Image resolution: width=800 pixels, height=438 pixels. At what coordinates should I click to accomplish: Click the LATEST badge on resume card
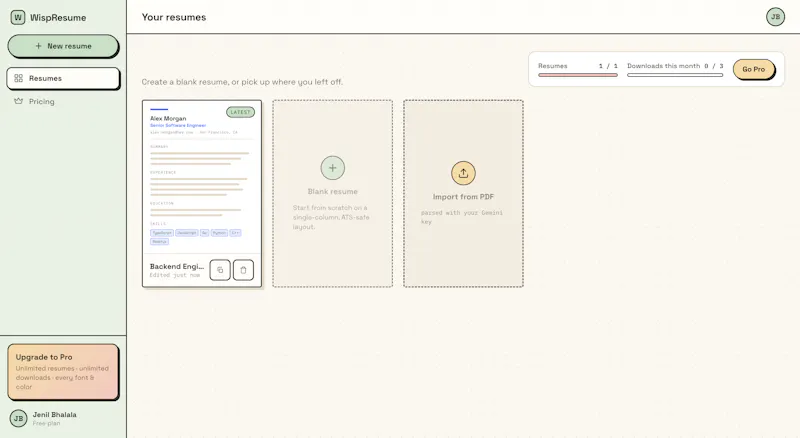tap(240, 112)
